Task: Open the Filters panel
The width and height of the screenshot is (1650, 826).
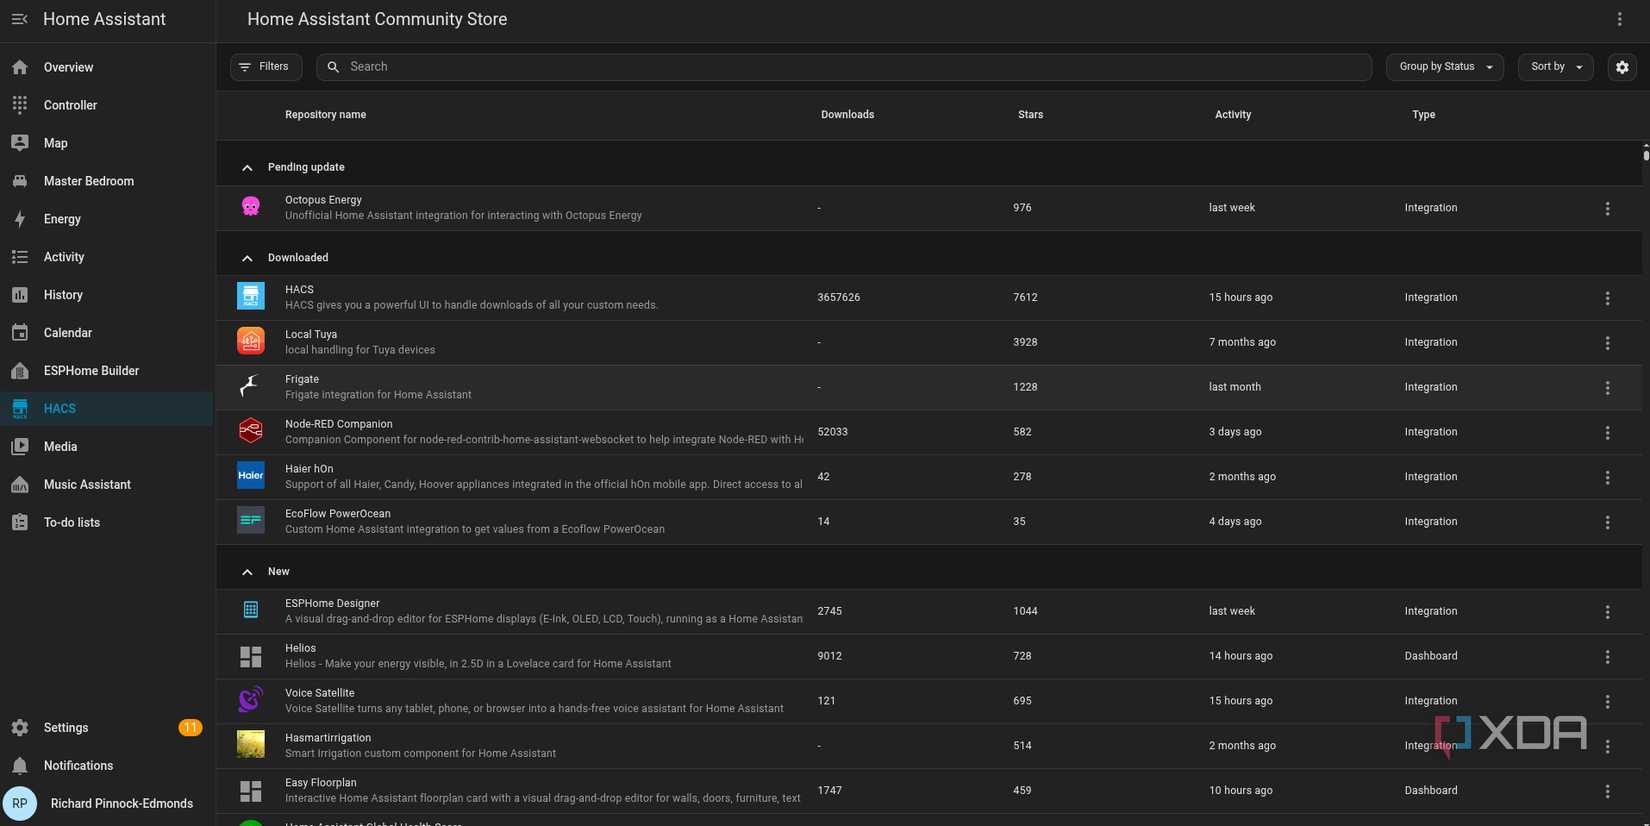Action: [x=266, y=67]
